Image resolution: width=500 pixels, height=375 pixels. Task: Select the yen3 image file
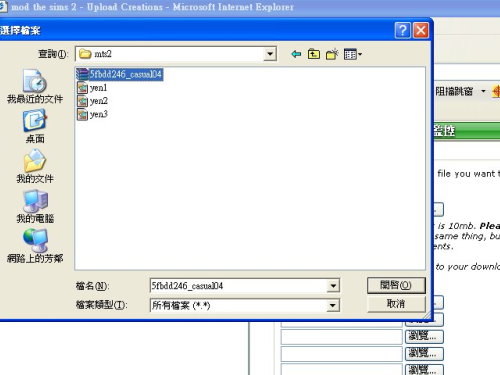92,114
